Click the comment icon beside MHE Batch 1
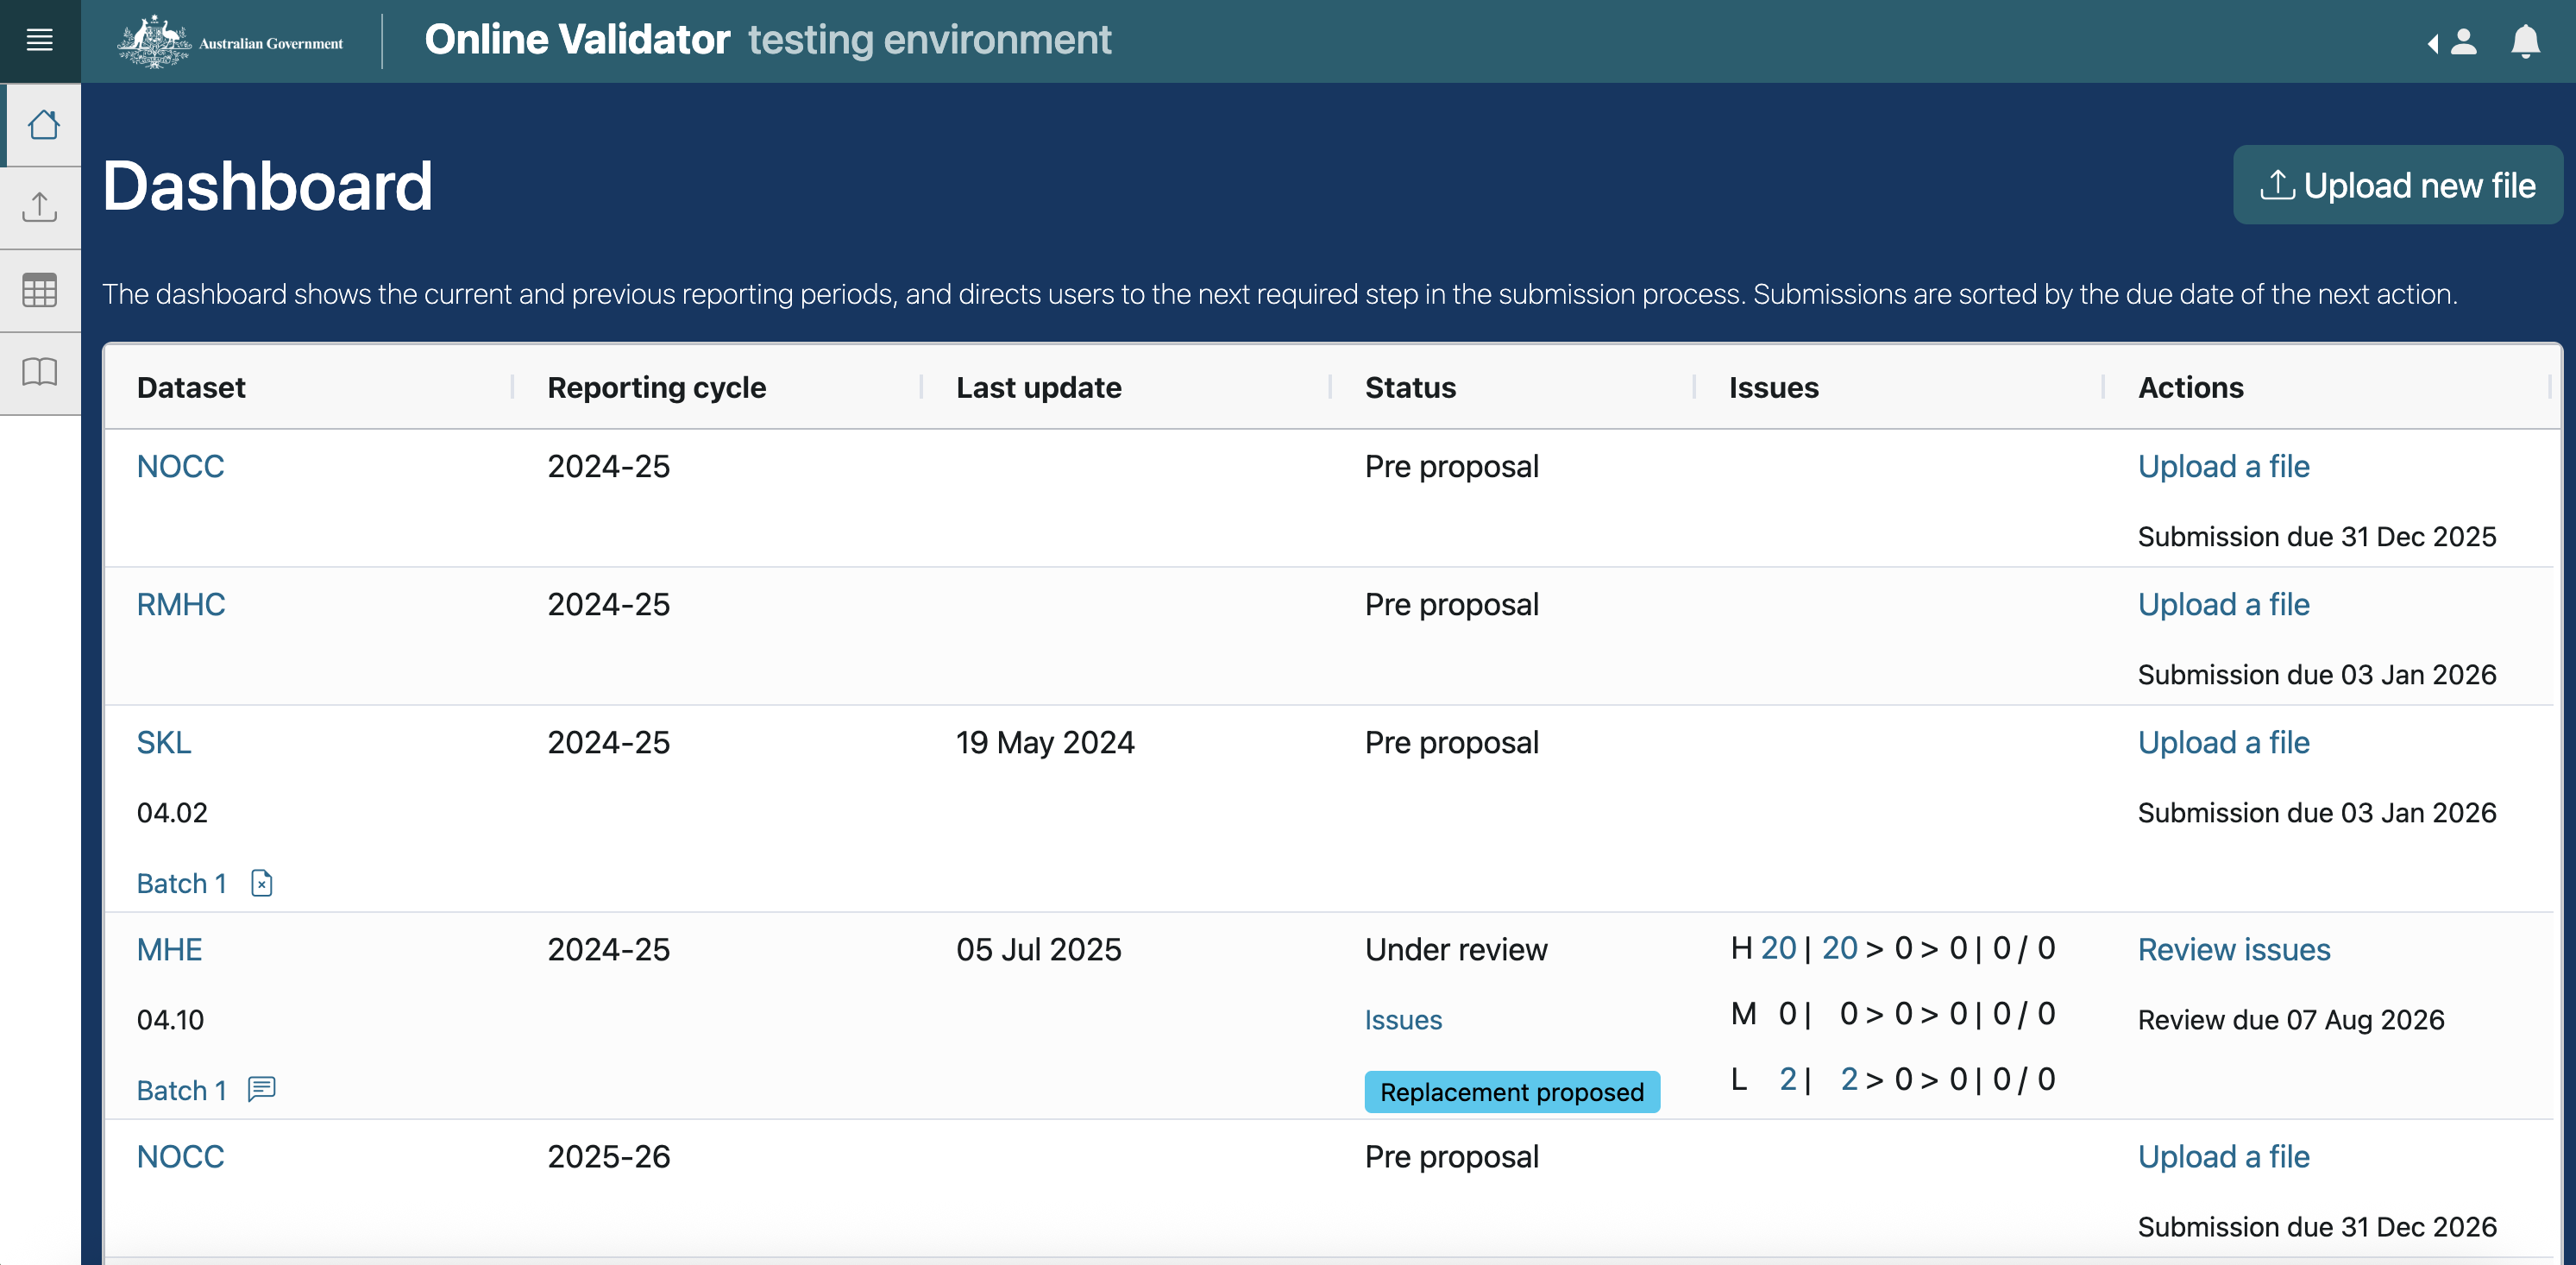Image resolution: width=2576 pixels, height=1265 pixels. pyautogui.click(x=261, y=1088)
